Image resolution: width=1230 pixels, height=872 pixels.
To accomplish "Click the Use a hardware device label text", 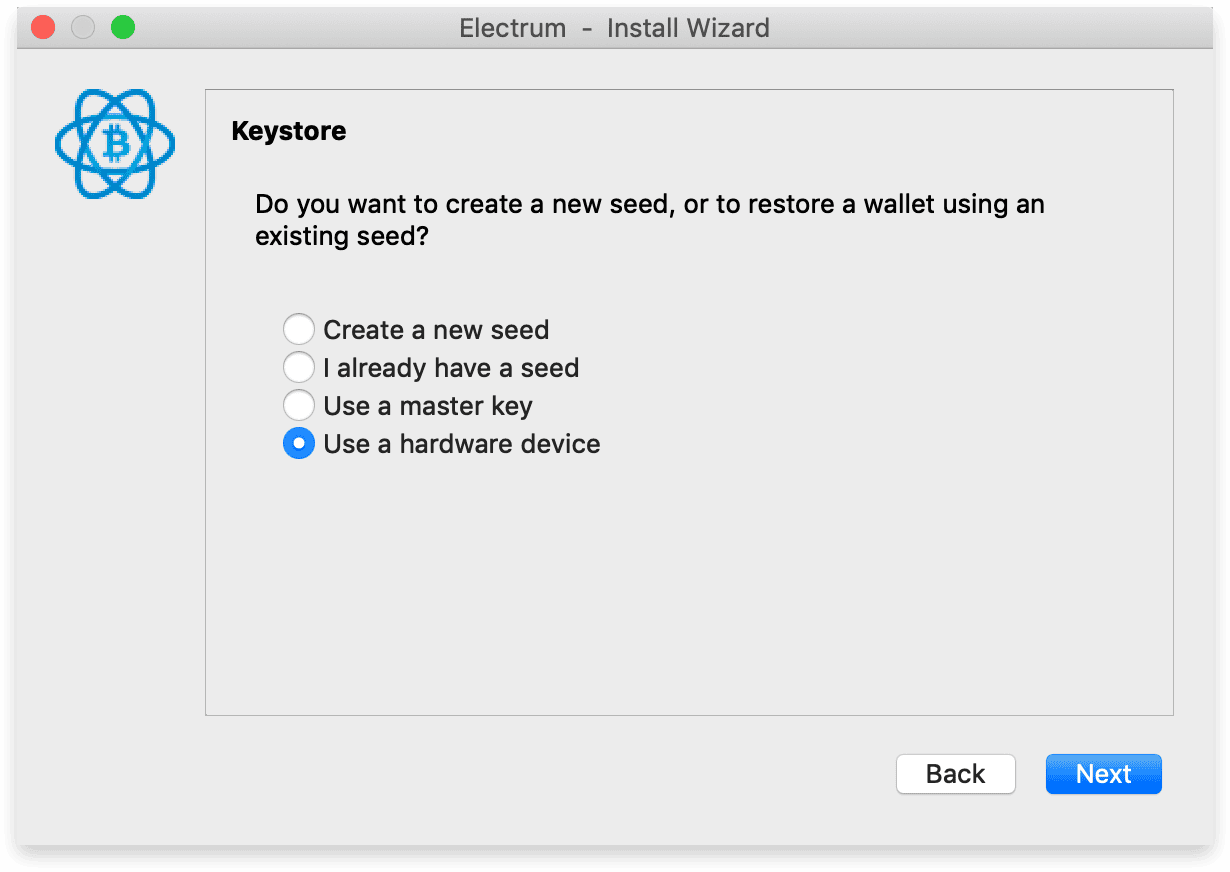I will tap(462, 444).
